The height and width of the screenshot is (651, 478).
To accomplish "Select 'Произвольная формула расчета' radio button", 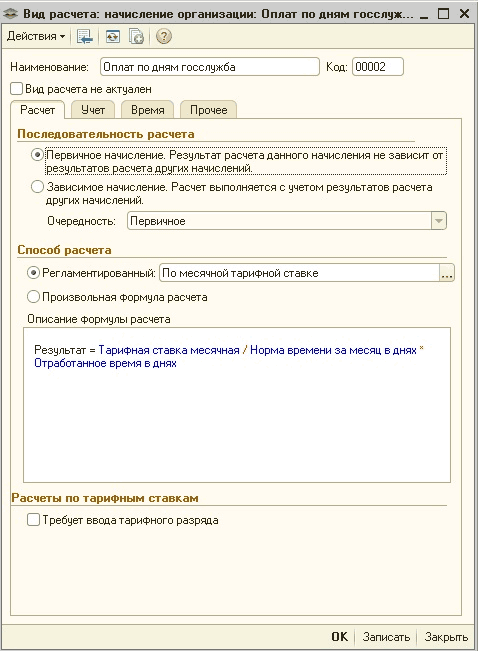I will (33, 297).
